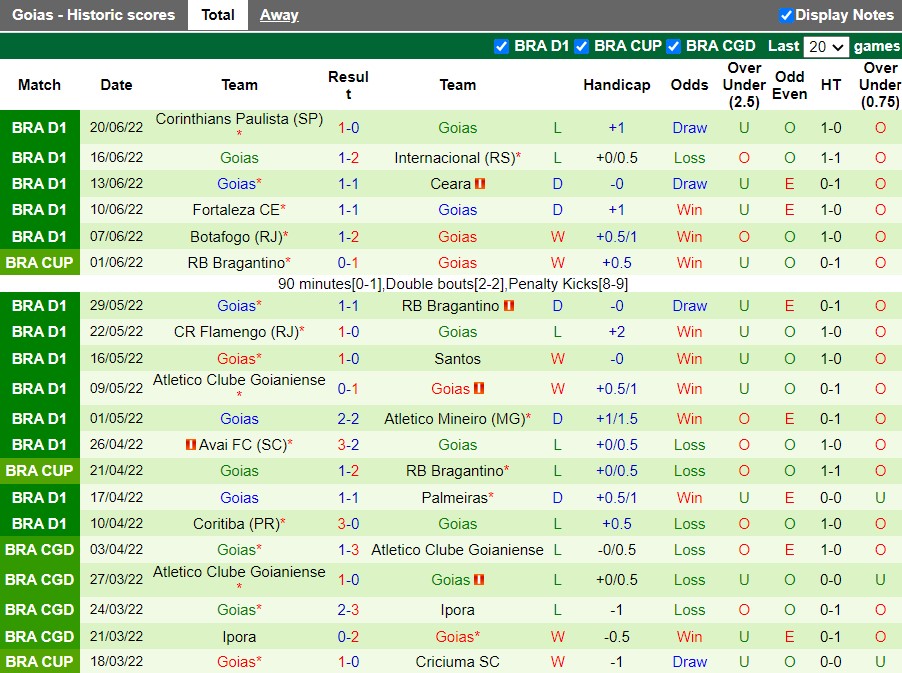Click the +2 handicap for Flamengo match
This screenshot has height=673, width=902.
point(617,332)
